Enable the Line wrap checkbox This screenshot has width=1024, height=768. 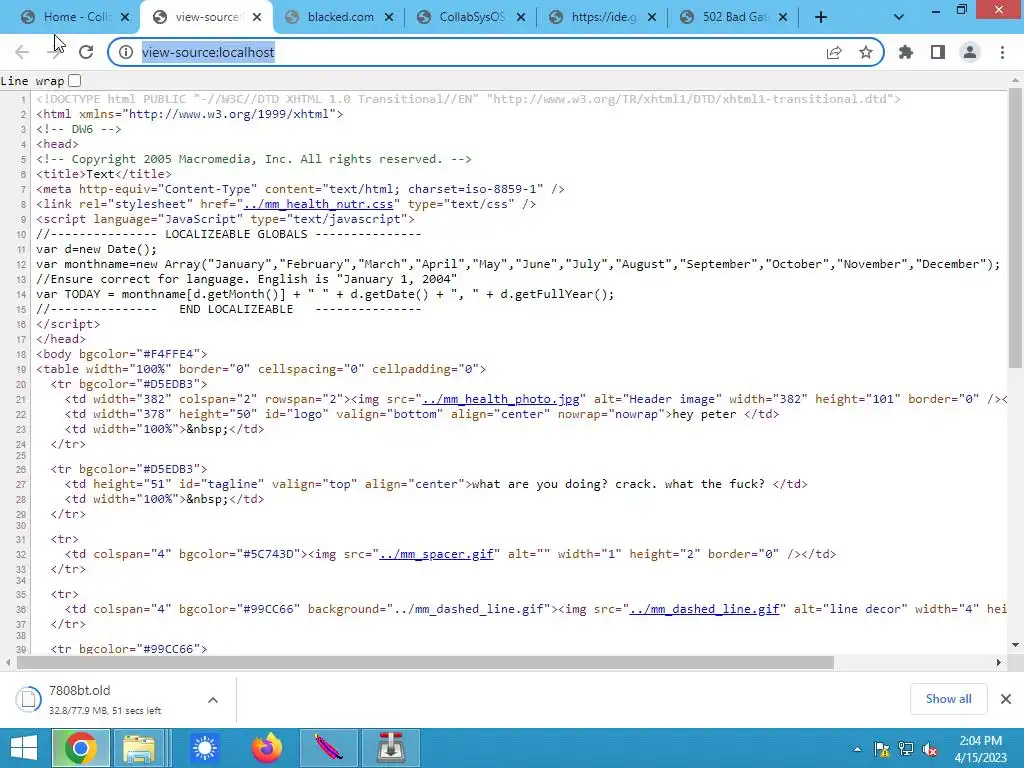tap(74, 81)
